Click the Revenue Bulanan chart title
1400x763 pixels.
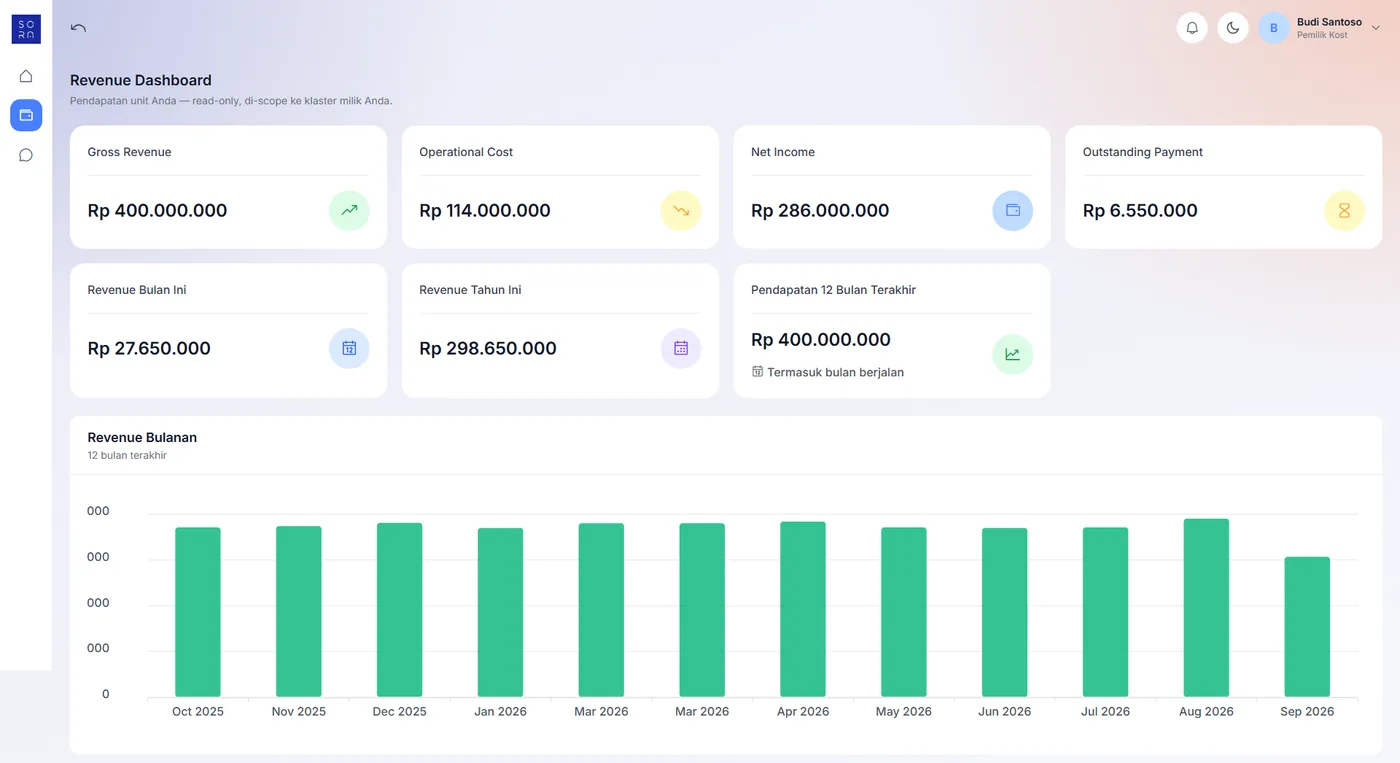coord(142,438)
